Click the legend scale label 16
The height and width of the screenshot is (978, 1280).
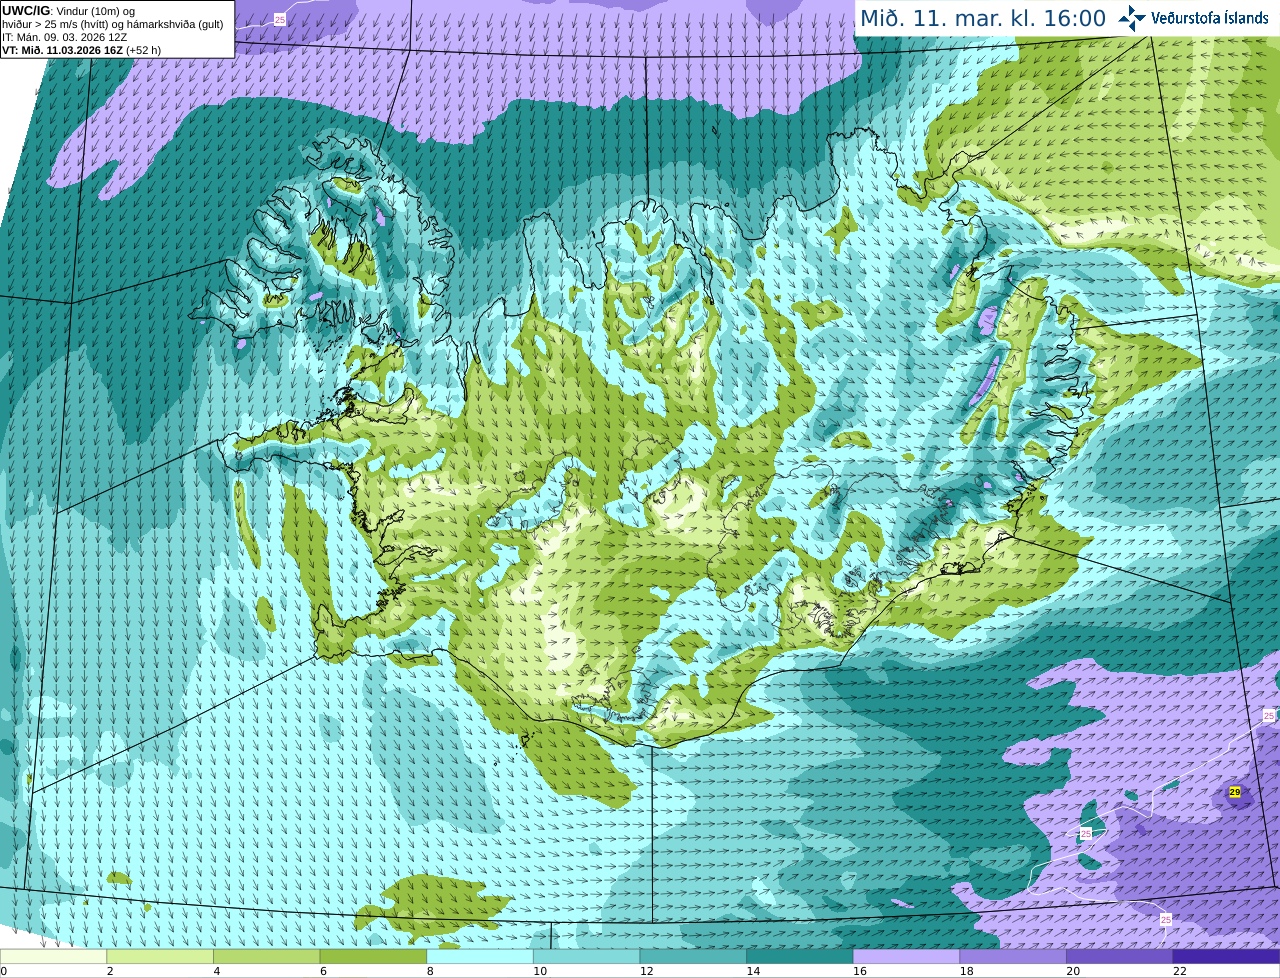point(860,971)
